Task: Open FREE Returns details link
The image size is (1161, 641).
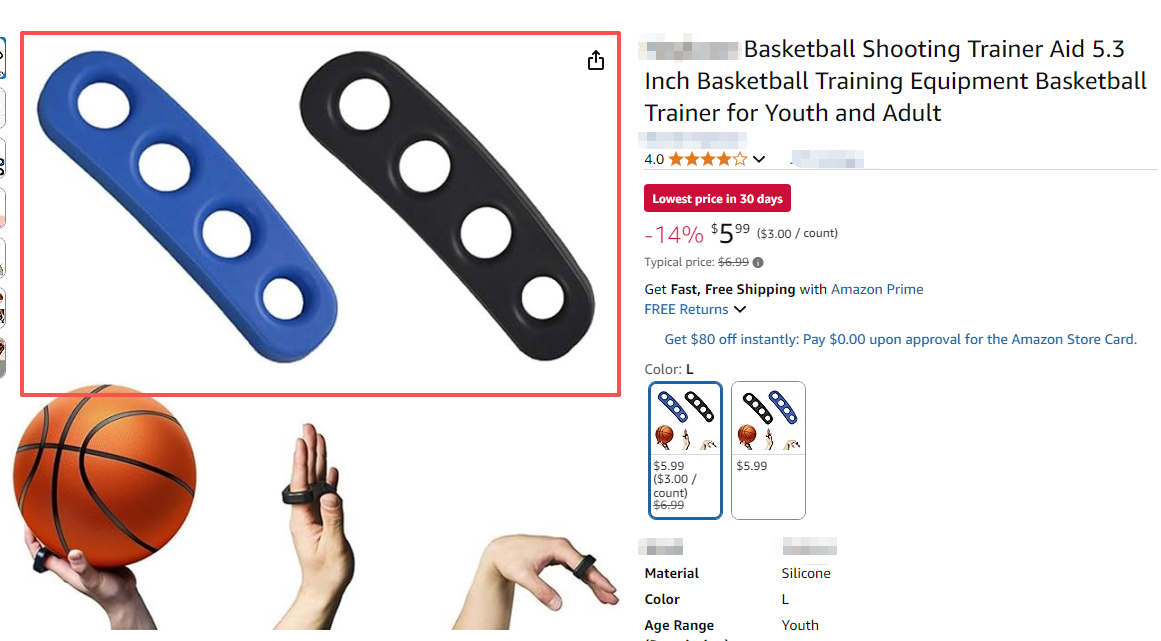Action: click(x=686, y=309)
